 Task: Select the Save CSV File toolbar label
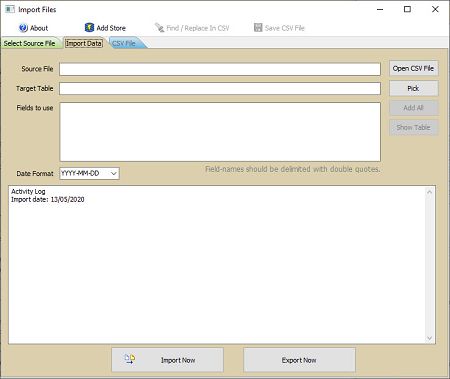point(285,28)
